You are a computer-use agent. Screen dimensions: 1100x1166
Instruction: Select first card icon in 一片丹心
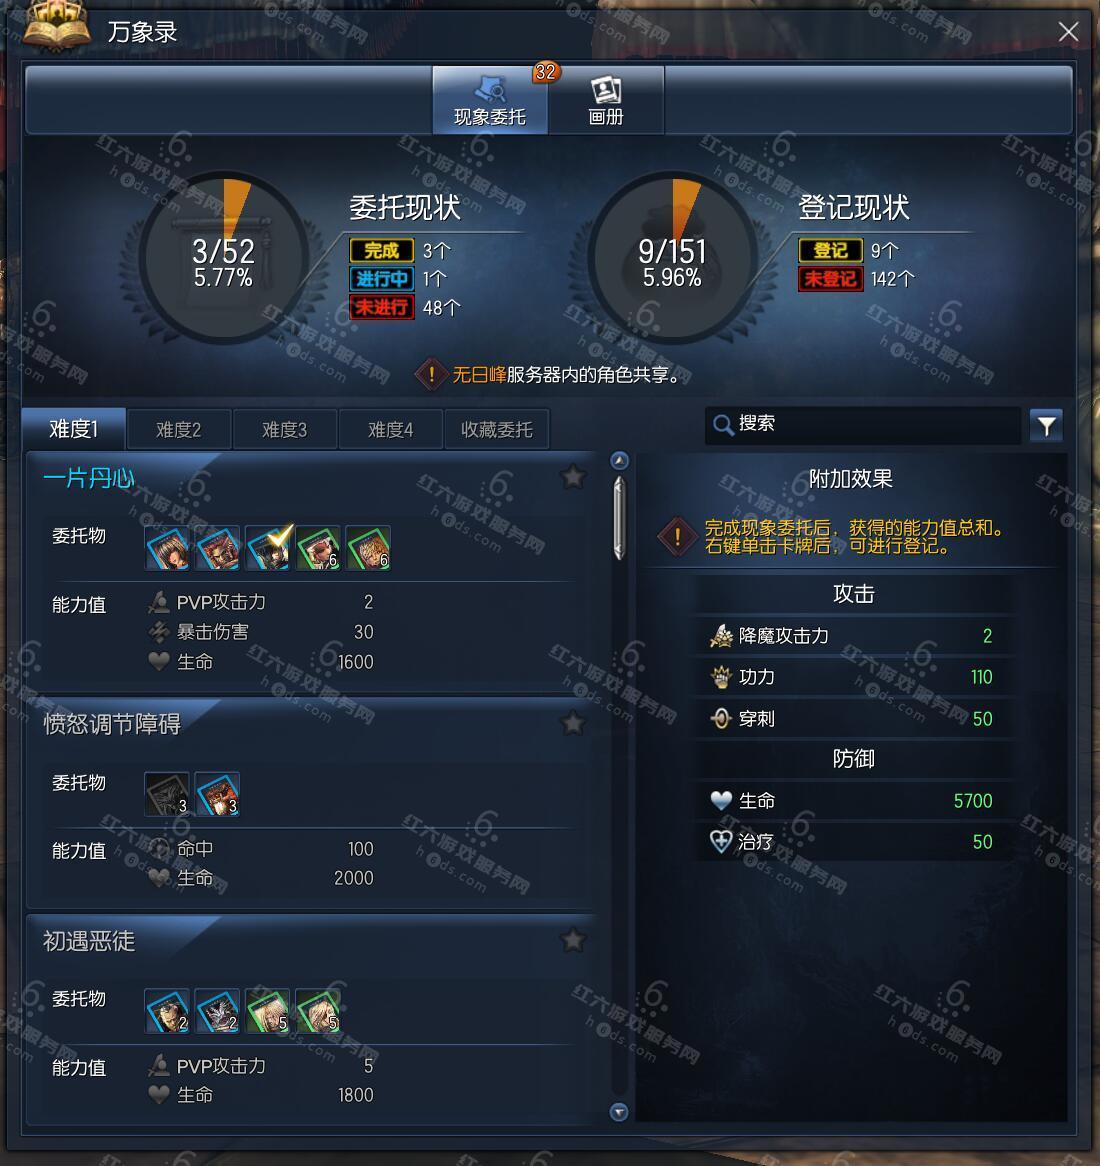point(167,548)
